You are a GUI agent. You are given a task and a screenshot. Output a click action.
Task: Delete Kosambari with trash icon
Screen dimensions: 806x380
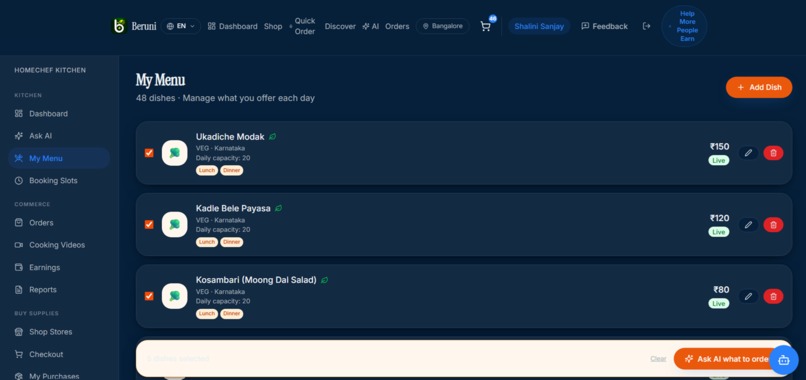(x=774, y=296)
